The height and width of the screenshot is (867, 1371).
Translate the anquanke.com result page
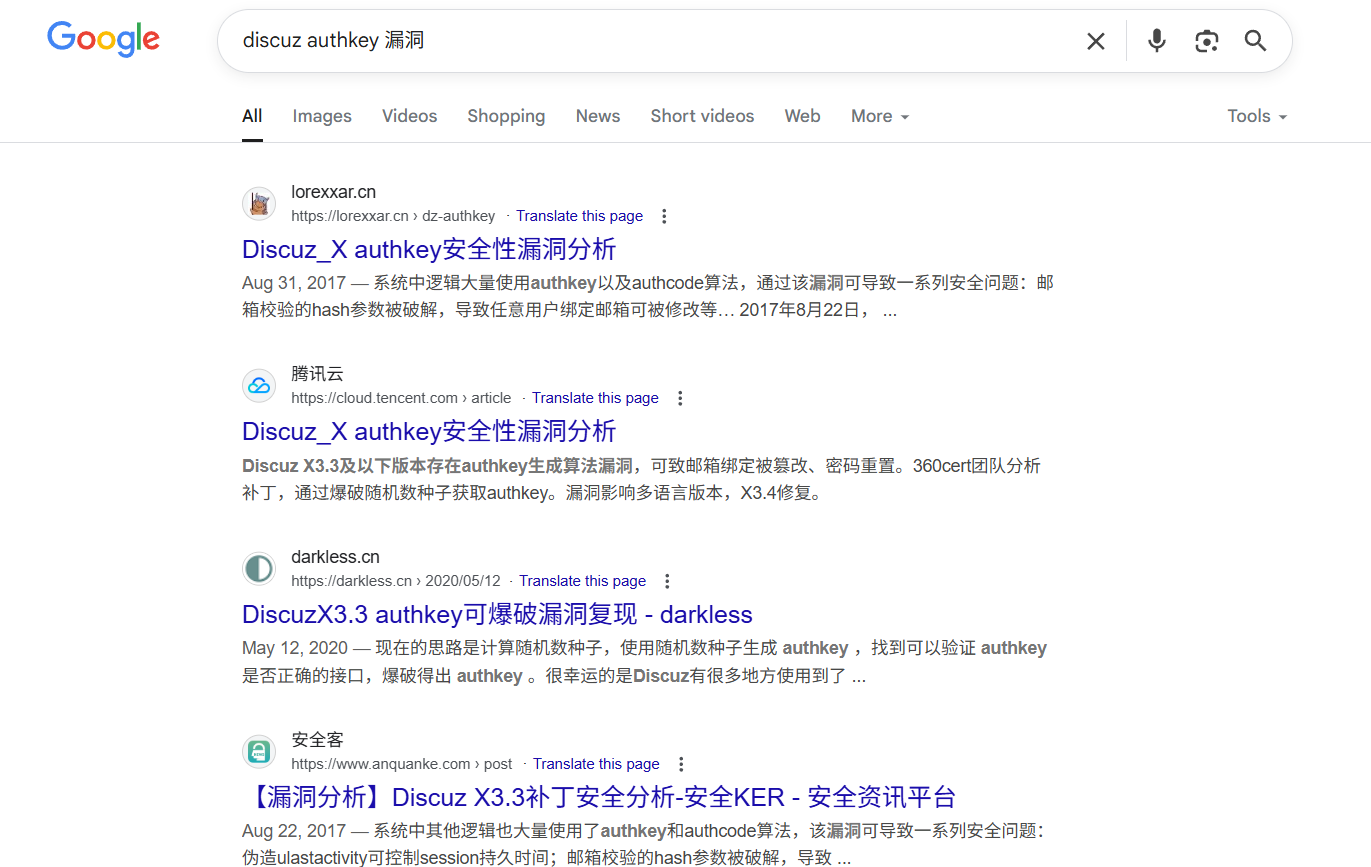(x=596, y=764)
